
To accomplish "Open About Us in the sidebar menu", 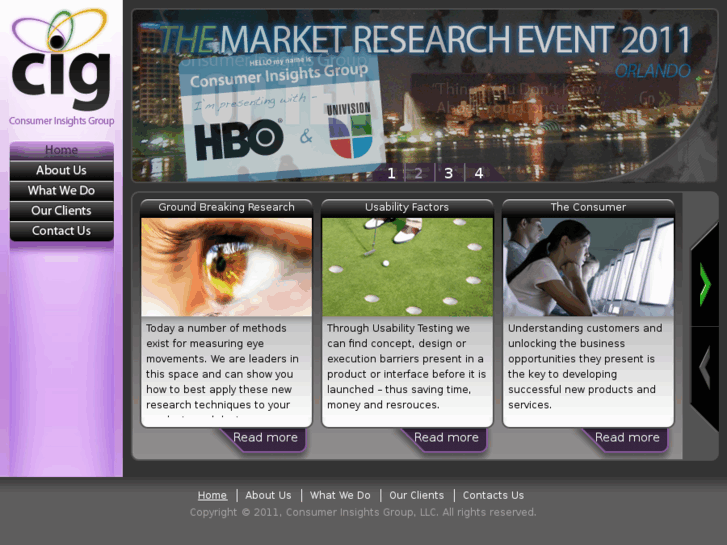I will click(61, 170).
